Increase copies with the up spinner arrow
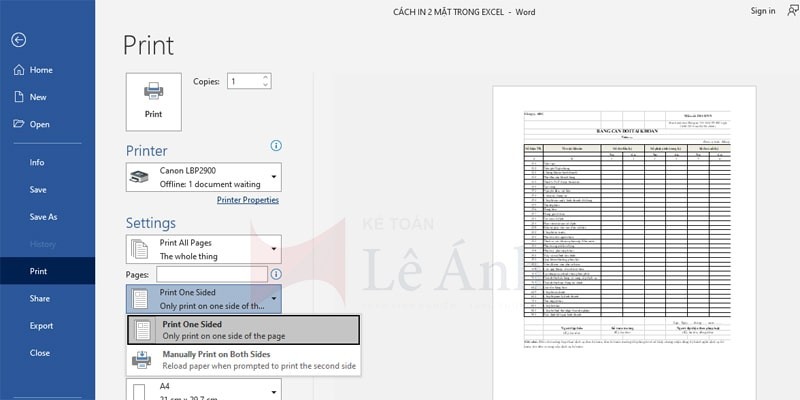This screenshot has width=800, height=400. click(x=265, y=78)
